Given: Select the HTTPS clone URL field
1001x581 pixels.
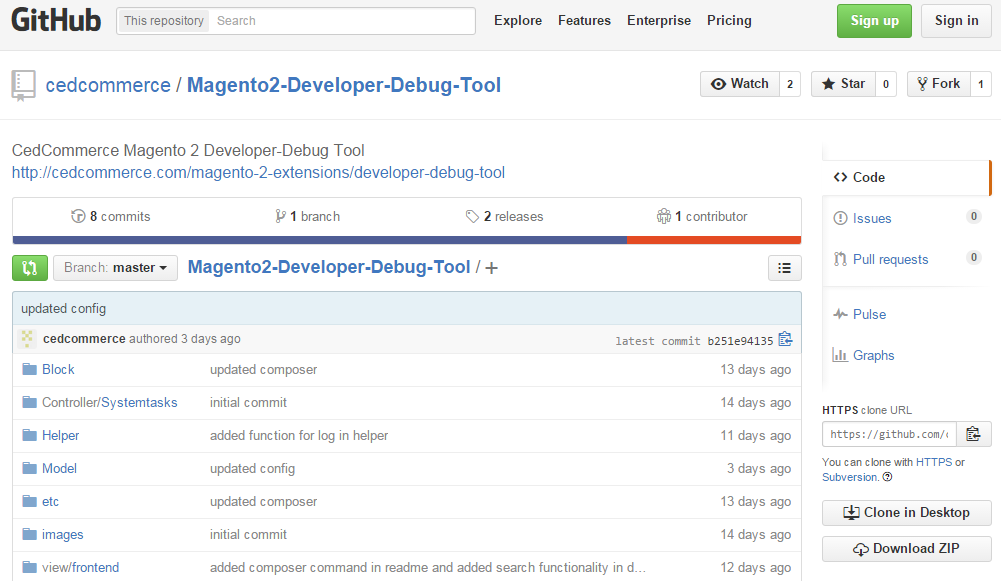Looking at the screenshot, I should pos(889,434).
